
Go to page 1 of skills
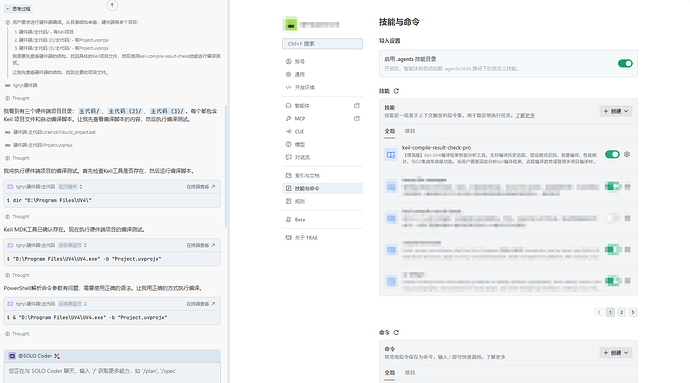(x=610, y=312)
